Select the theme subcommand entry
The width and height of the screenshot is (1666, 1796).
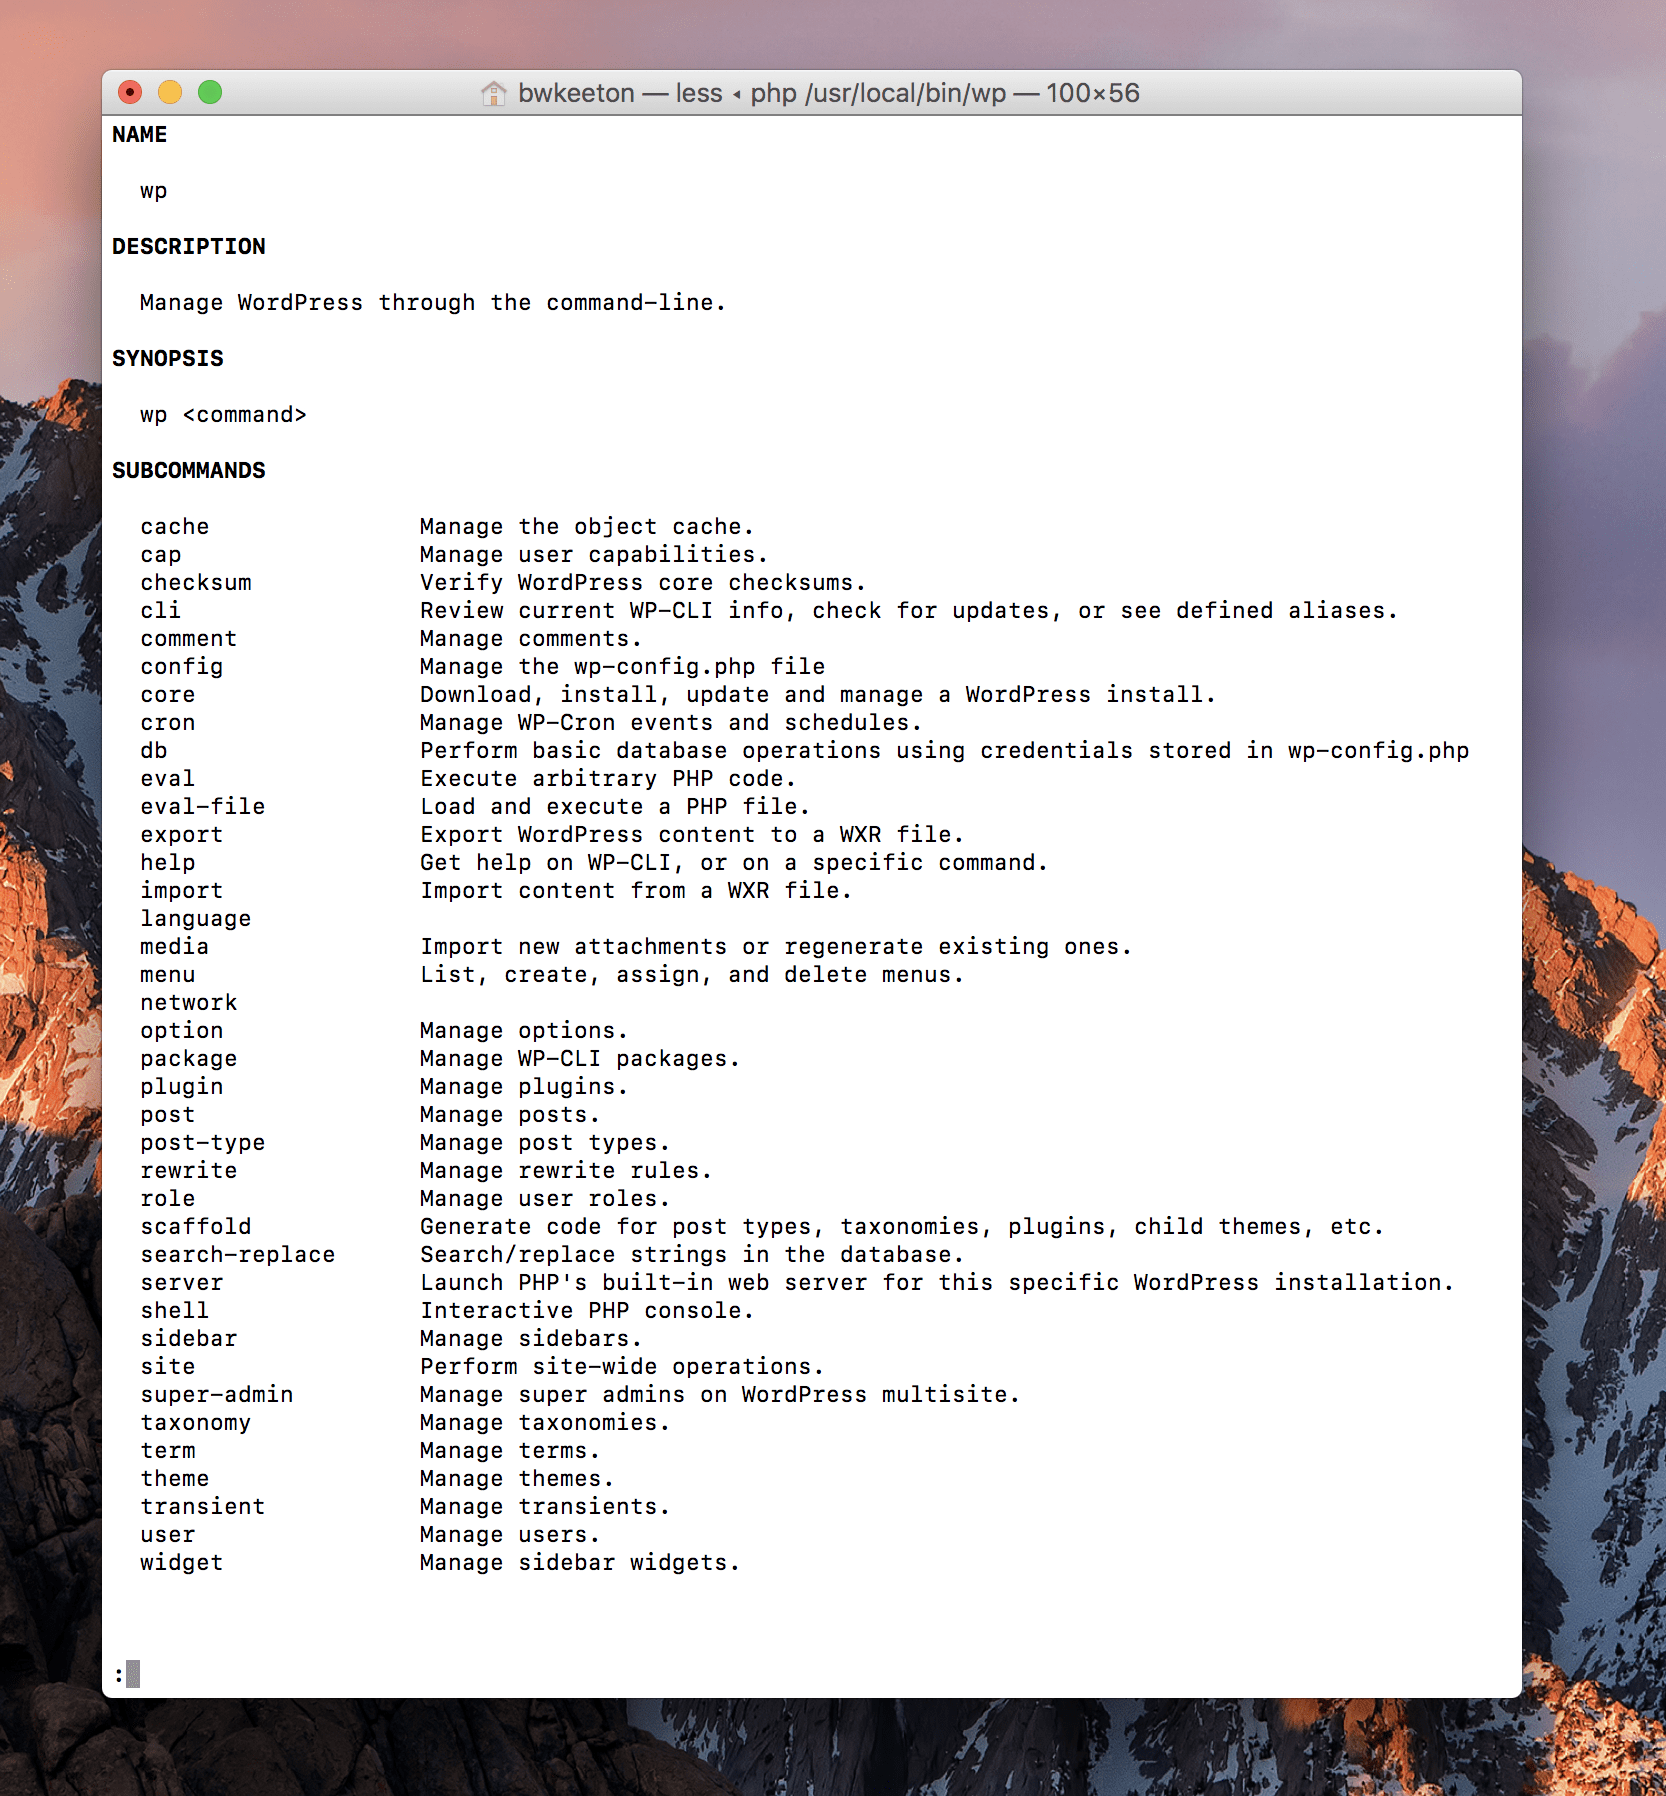[x=174, y=1478]
